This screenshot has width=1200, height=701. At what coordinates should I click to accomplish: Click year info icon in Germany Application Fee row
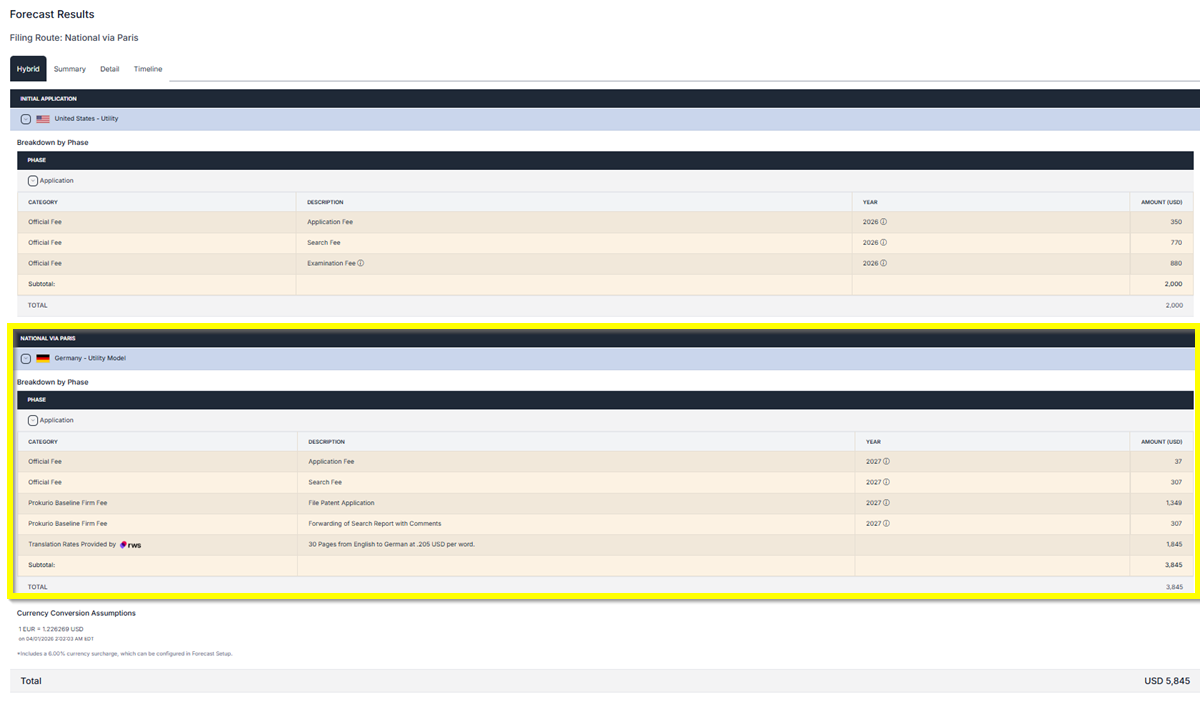click(x=886, y=462)
